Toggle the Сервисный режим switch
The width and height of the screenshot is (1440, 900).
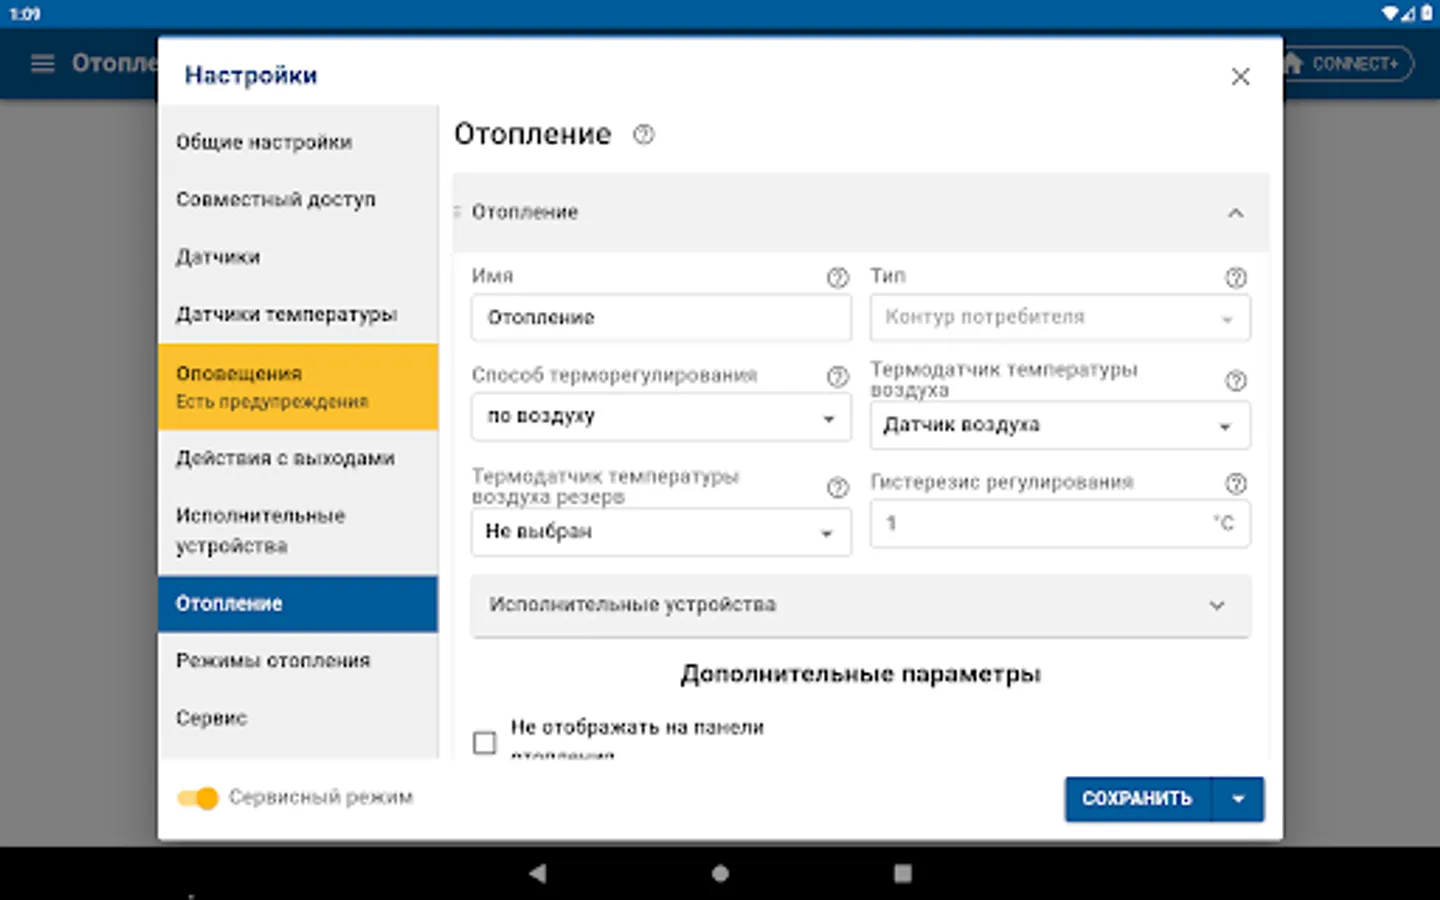point(198,797)
